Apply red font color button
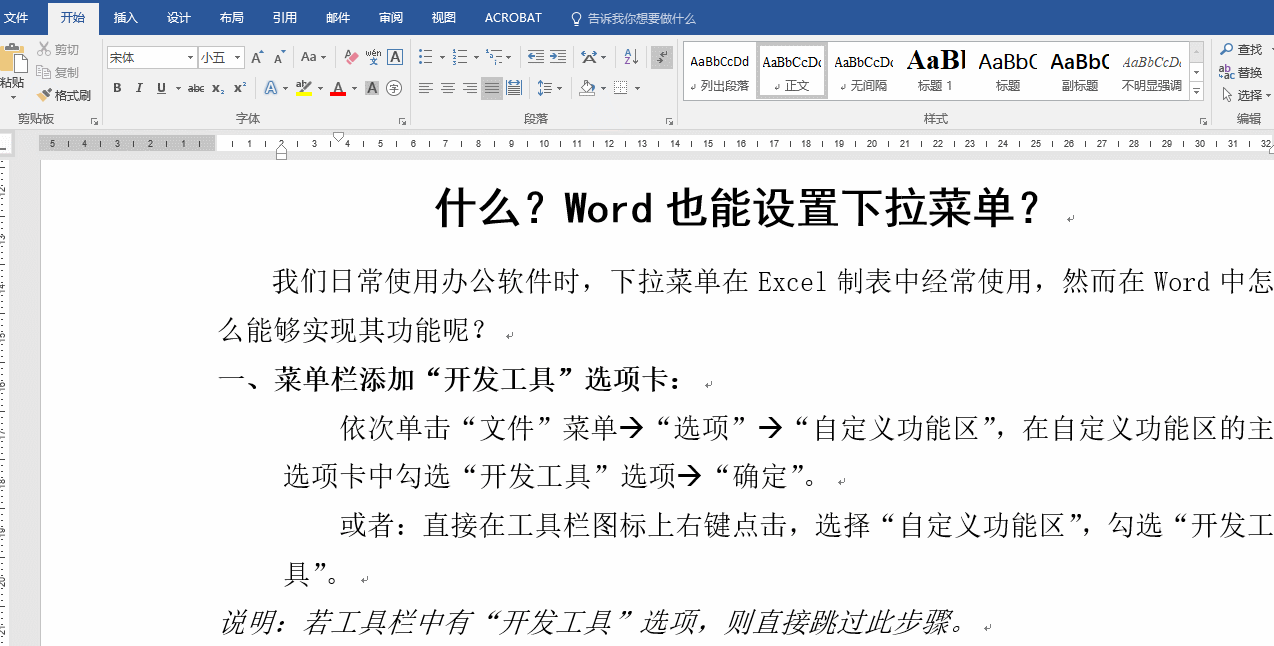This screenshot has height=646, width=1274. (x=338, y=88)
